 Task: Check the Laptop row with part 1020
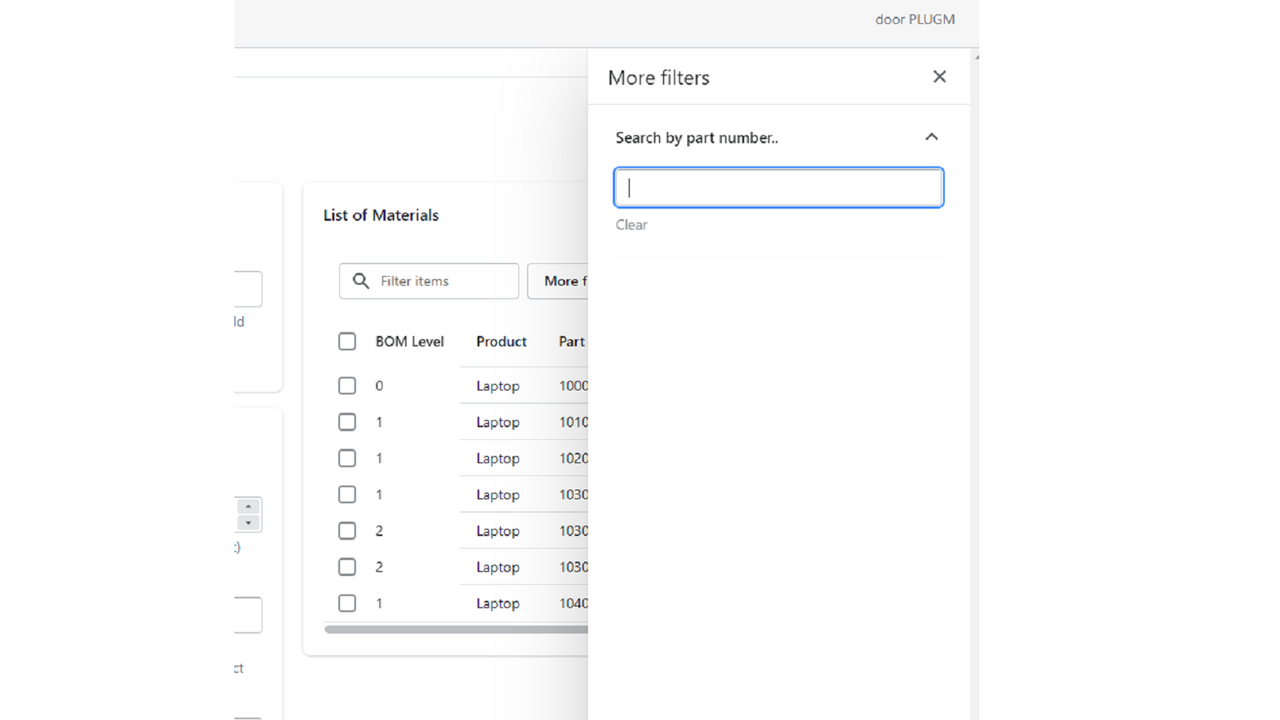pos(347,458)
